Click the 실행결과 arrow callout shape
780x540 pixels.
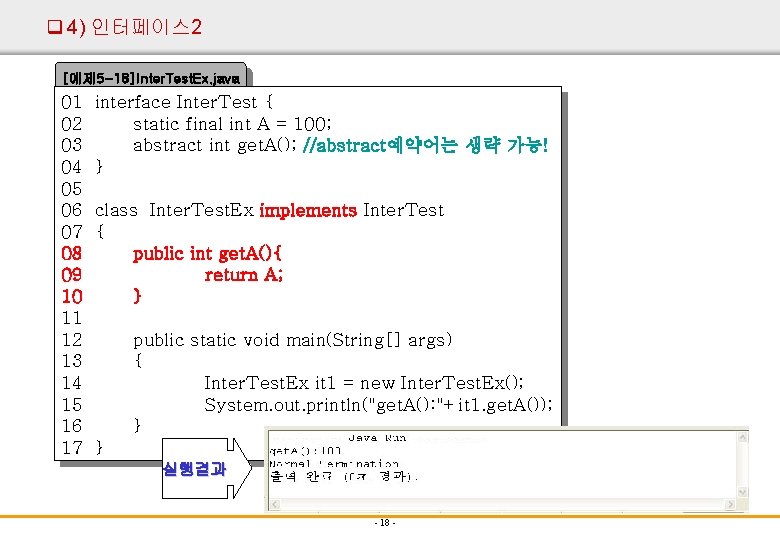pos(206,468)
